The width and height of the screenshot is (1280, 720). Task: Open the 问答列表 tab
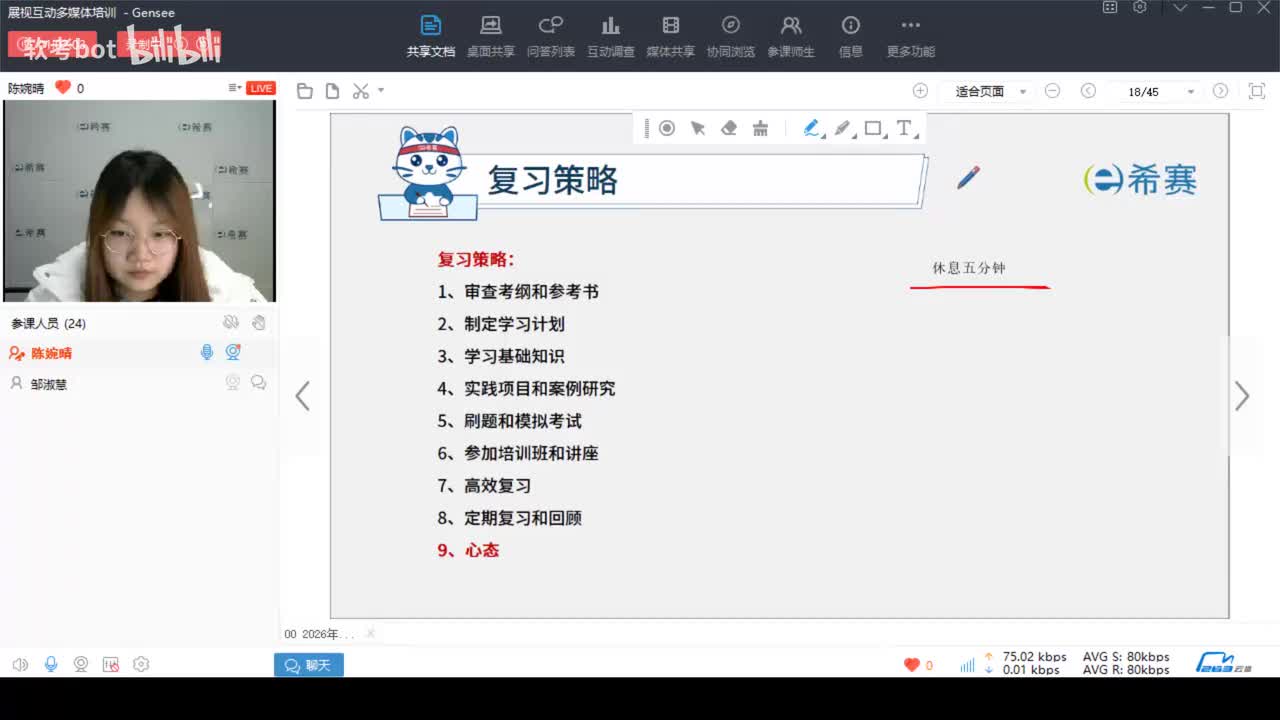(551, 36)
